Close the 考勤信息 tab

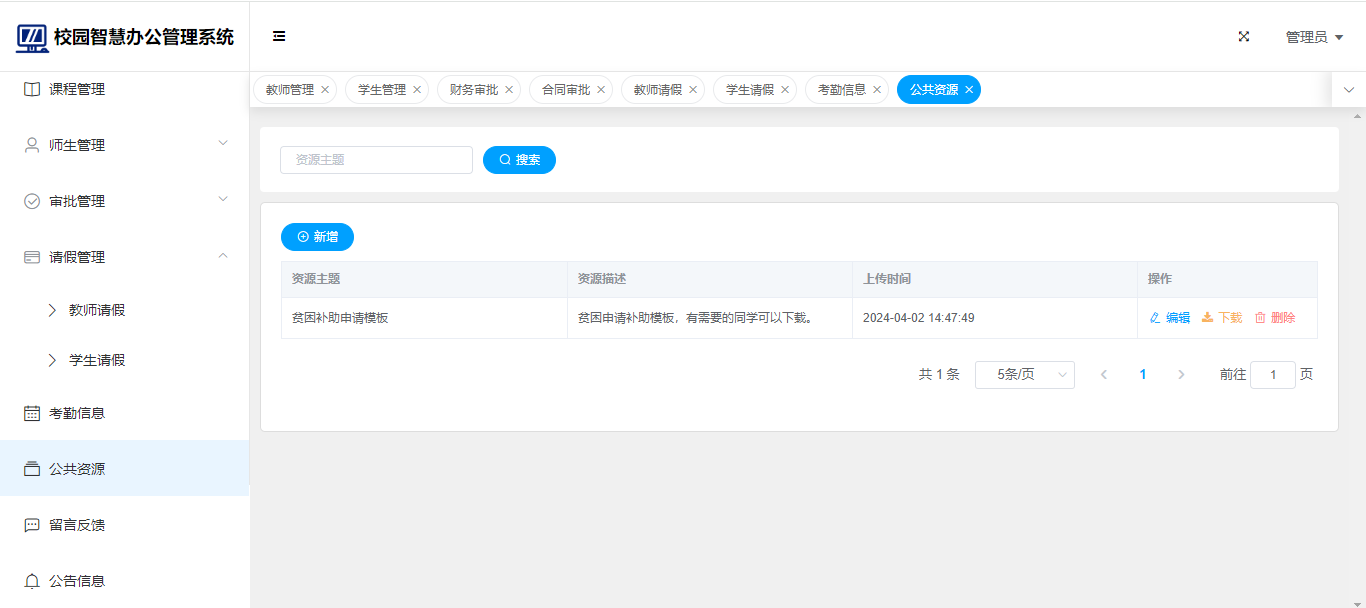click(x=877, y=90)
